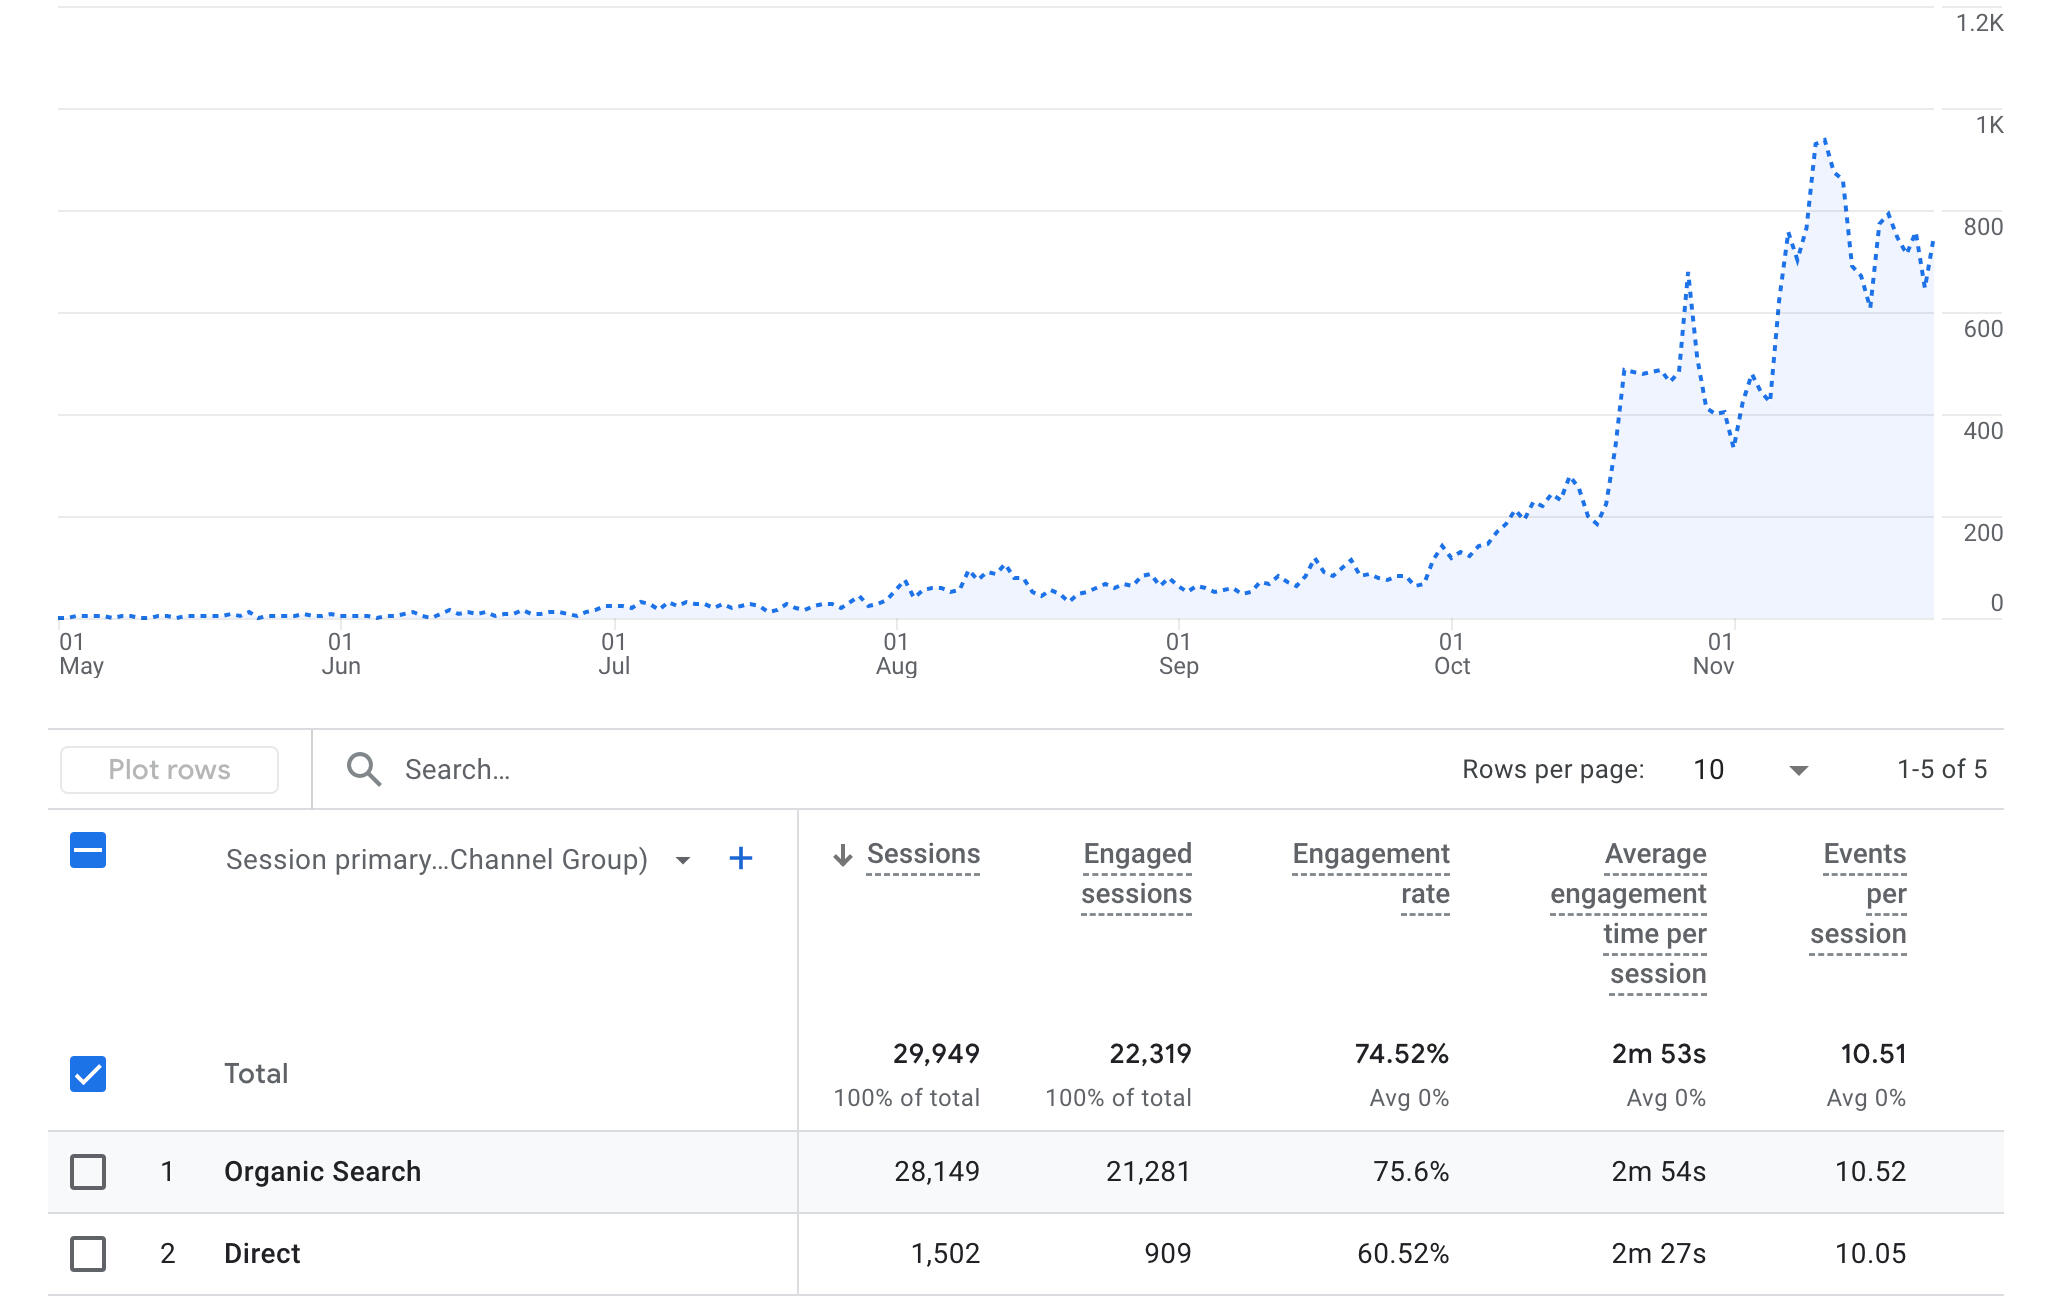Click Sessions column header label

coord(922,854)
